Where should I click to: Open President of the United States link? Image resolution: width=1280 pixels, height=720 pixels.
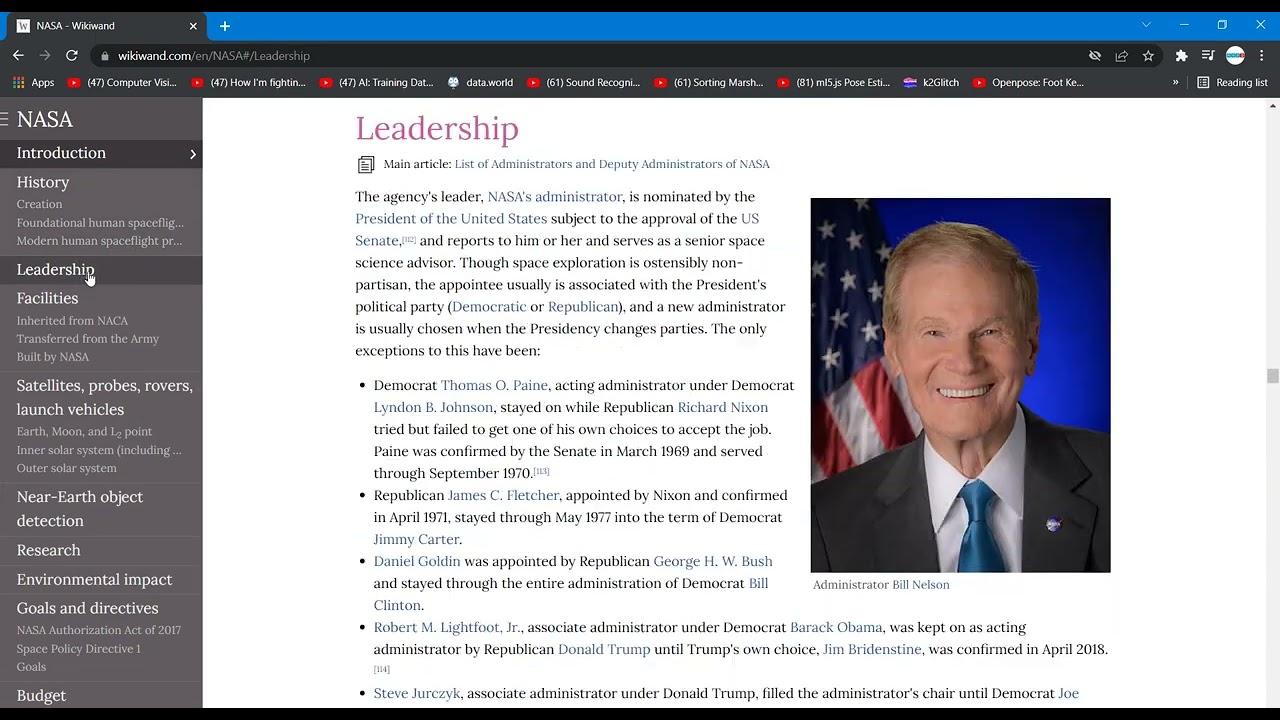click(x=451, y=219)
